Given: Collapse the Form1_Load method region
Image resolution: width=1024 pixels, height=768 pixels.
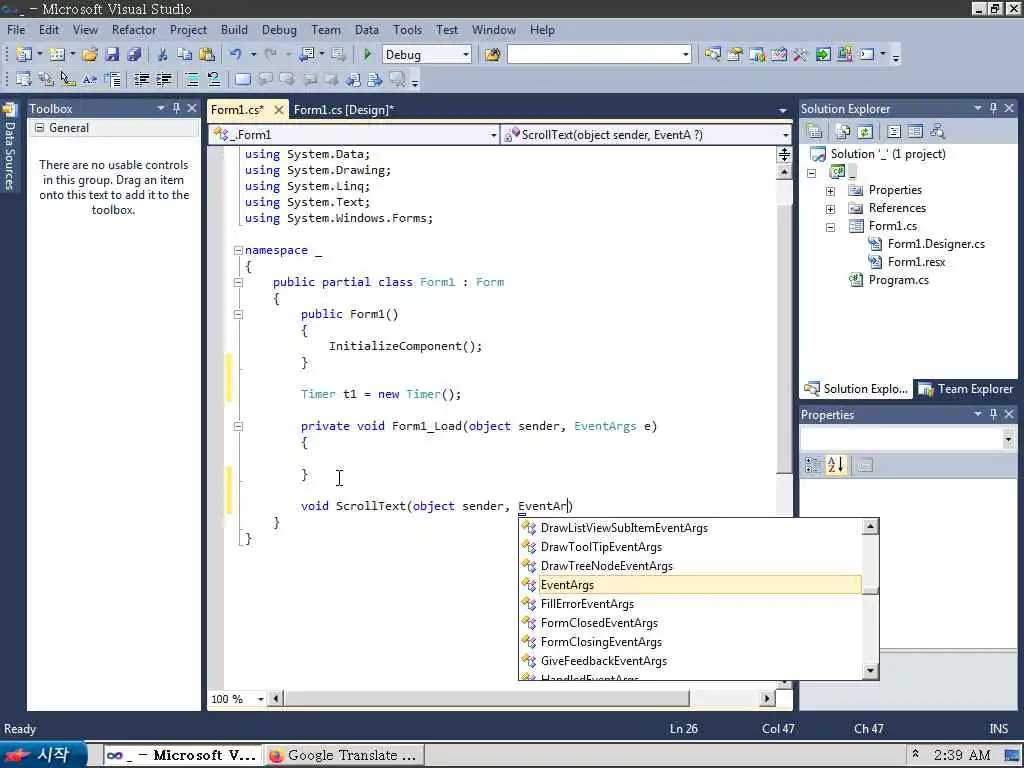Looking at the screenshot, I should [x=238, y=426].
